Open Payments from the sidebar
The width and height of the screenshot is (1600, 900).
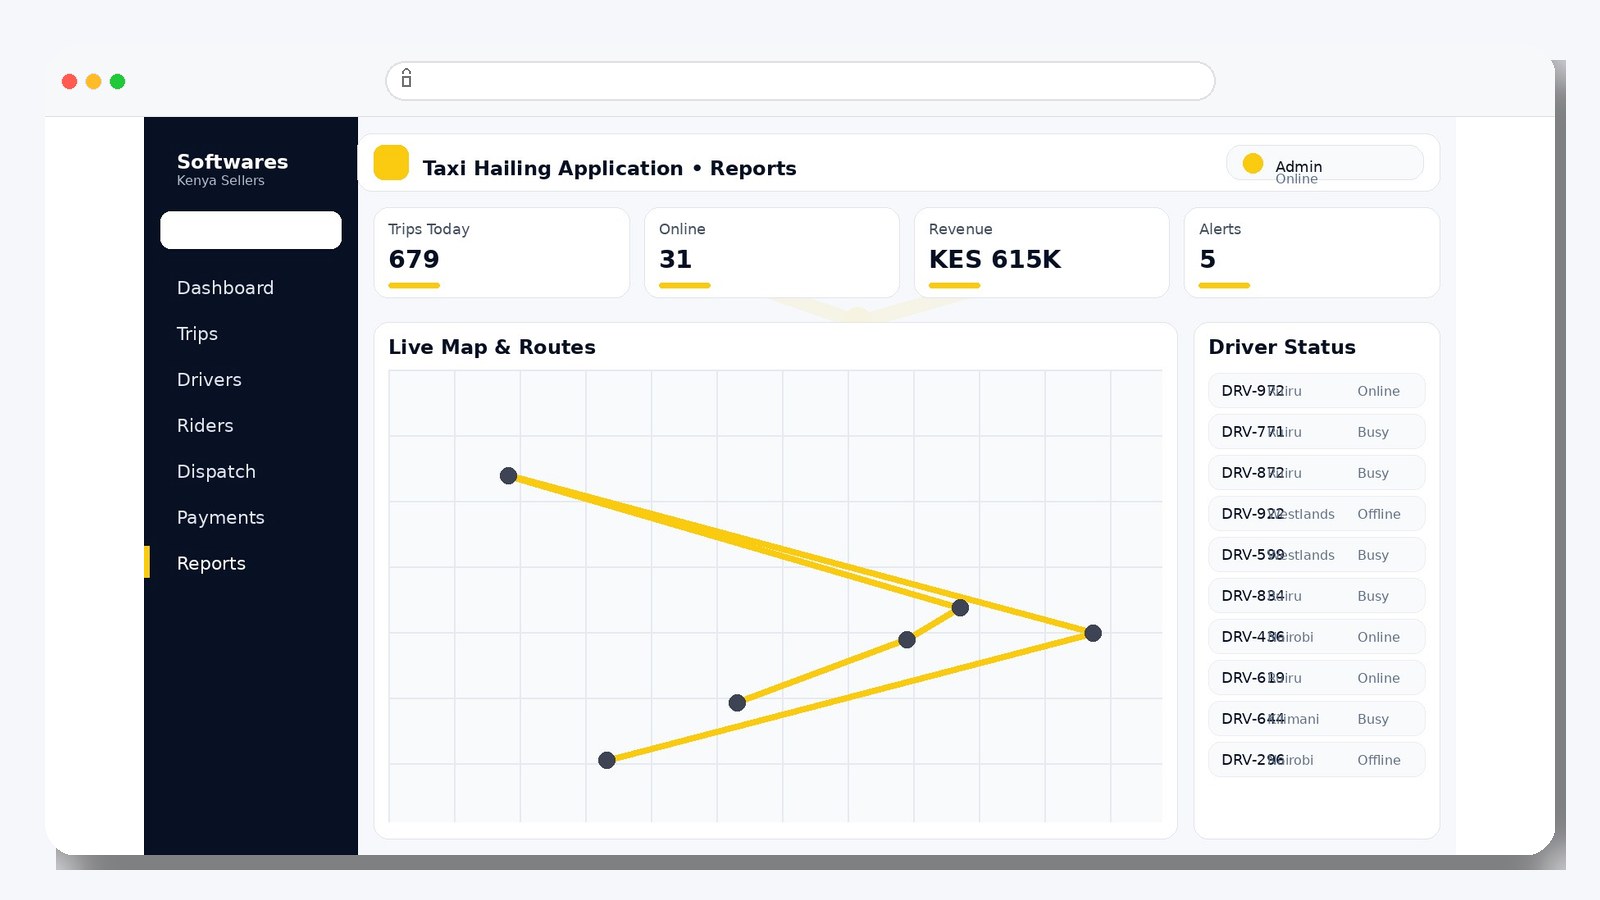[x=220, y=518]
